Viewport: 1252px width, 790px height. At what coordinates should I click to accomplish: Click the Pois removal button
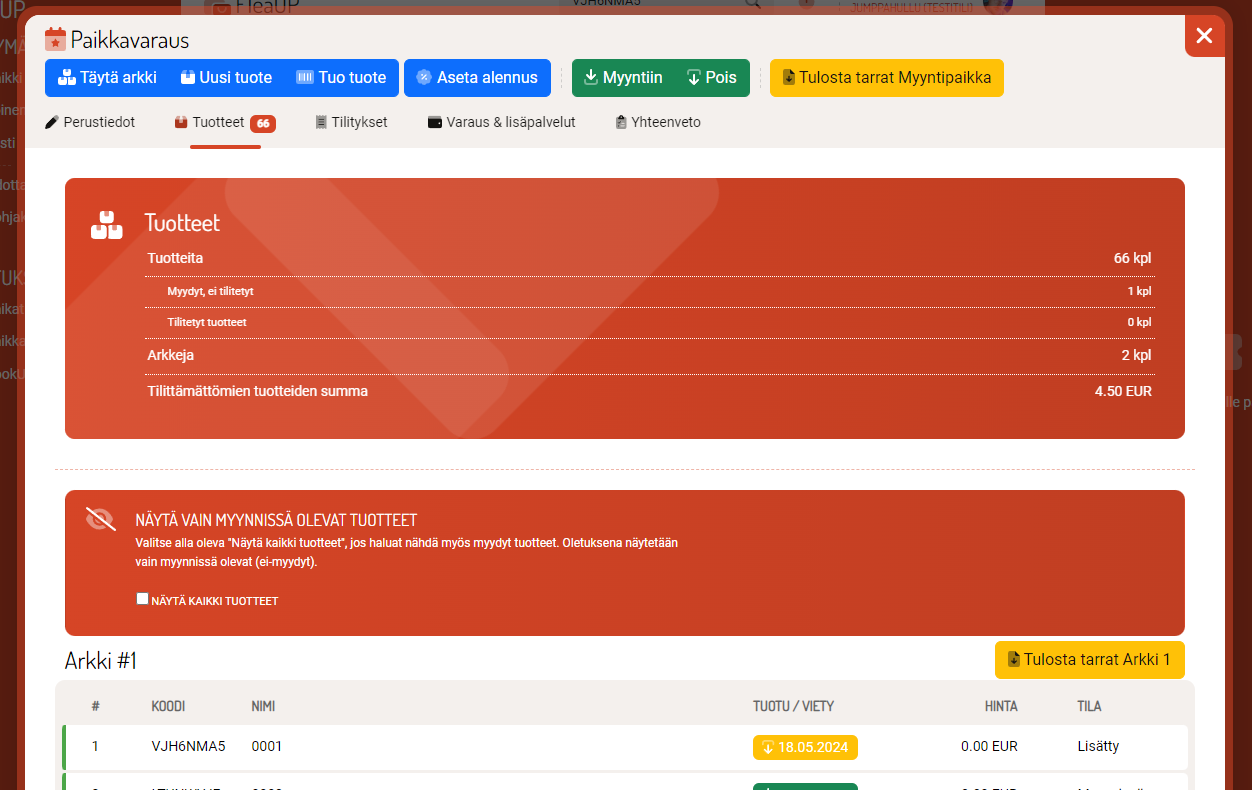click(711, 78)
